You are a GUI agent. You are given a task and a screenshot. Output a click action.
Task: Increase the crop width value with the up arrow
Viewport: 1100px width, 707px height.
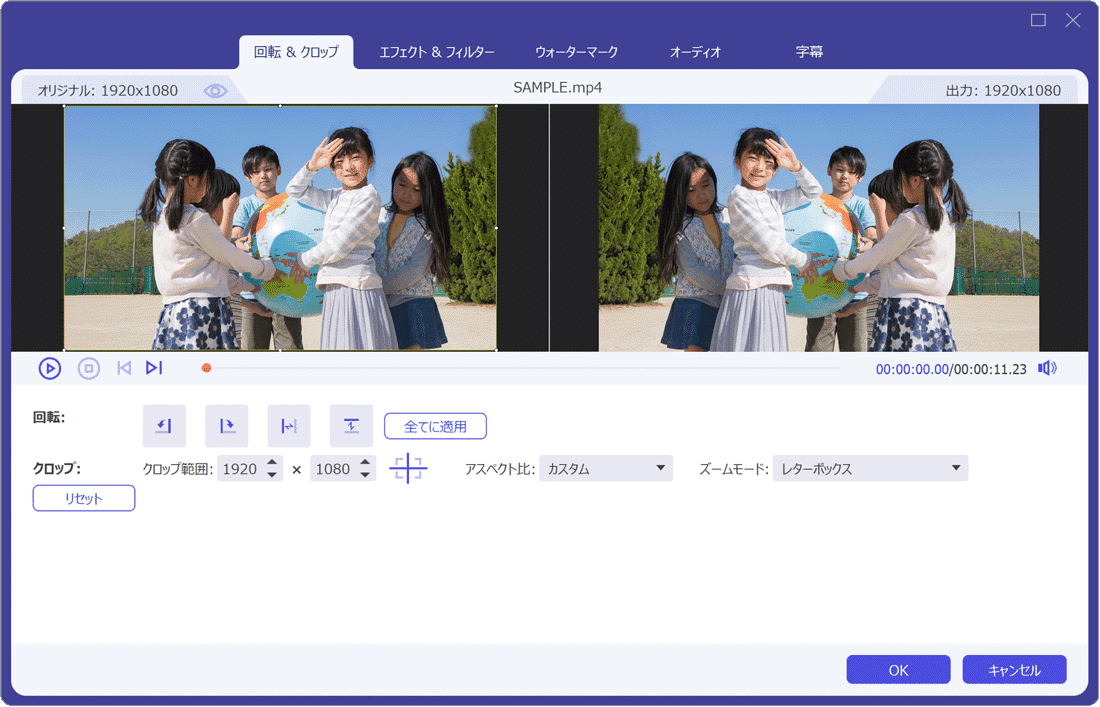(x=272, y=462)
